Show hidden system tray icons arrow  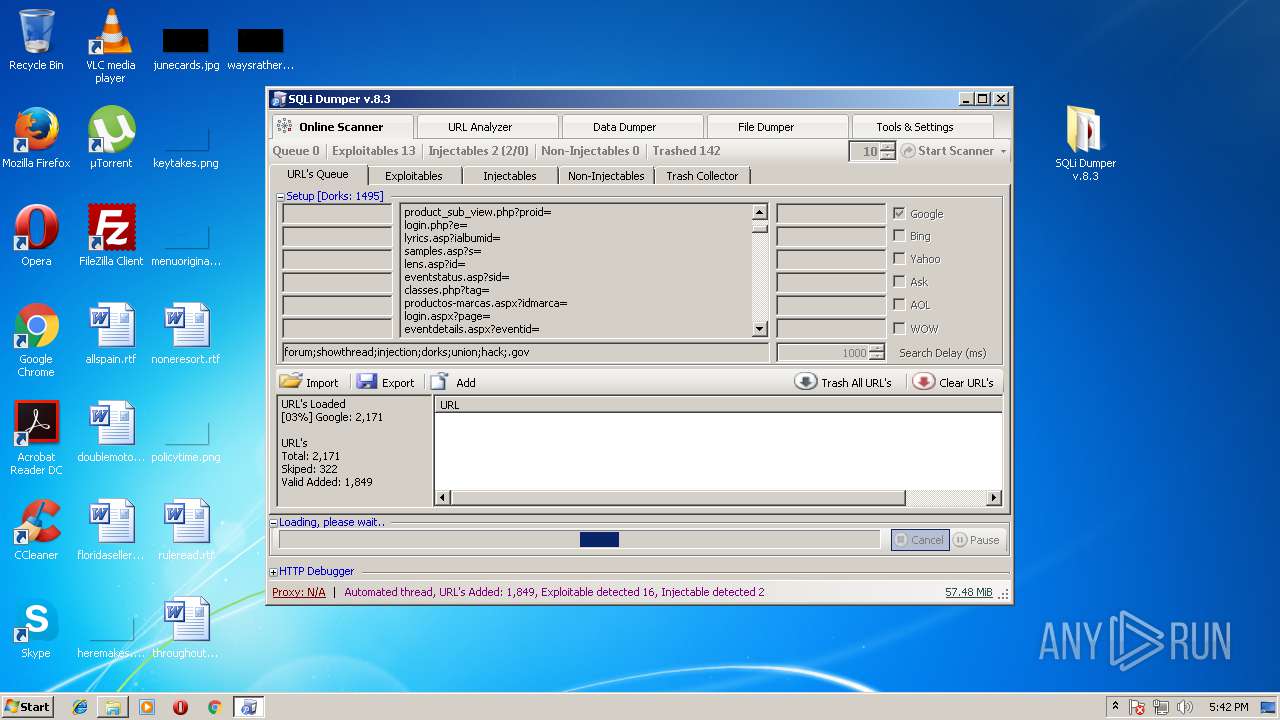click(x=1115, y=707)
